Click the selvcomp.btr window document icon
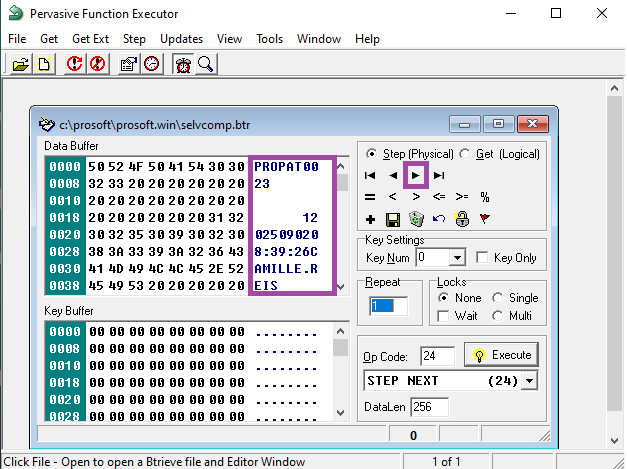The height and width of the screenshot is (469, 627). (47, 124)
